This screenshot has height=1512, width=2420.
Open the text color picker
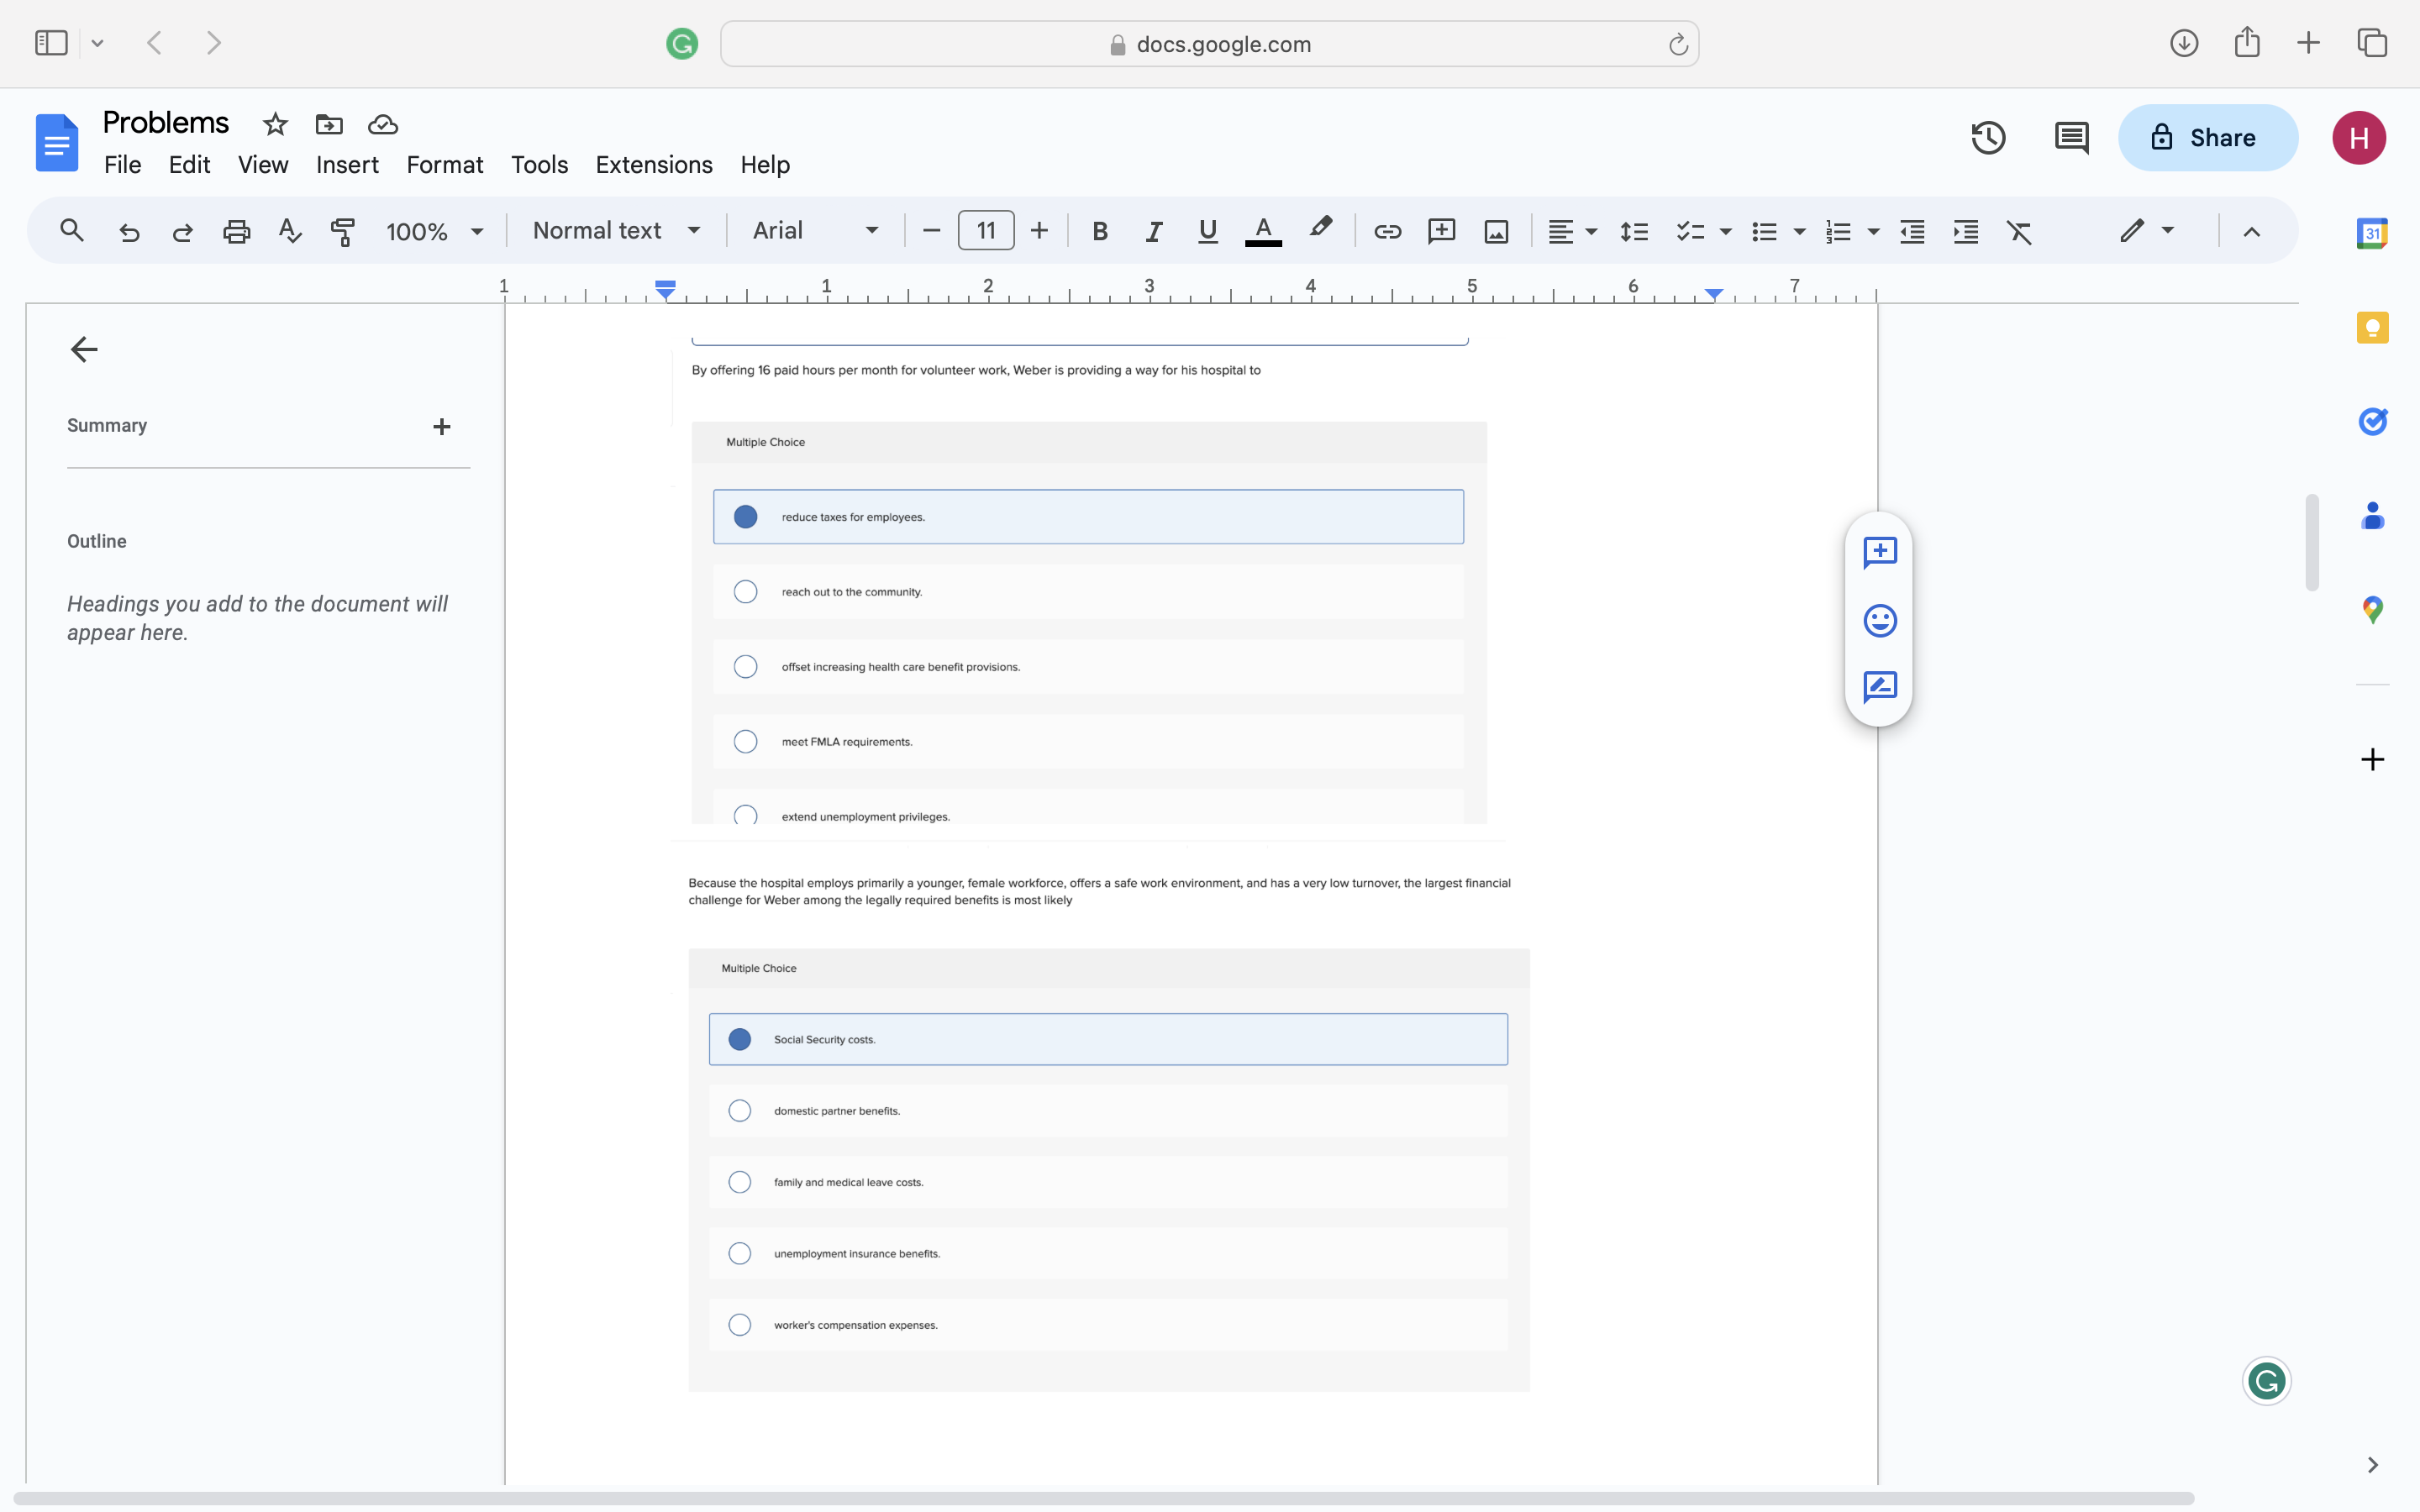[x=1263, y=231]
